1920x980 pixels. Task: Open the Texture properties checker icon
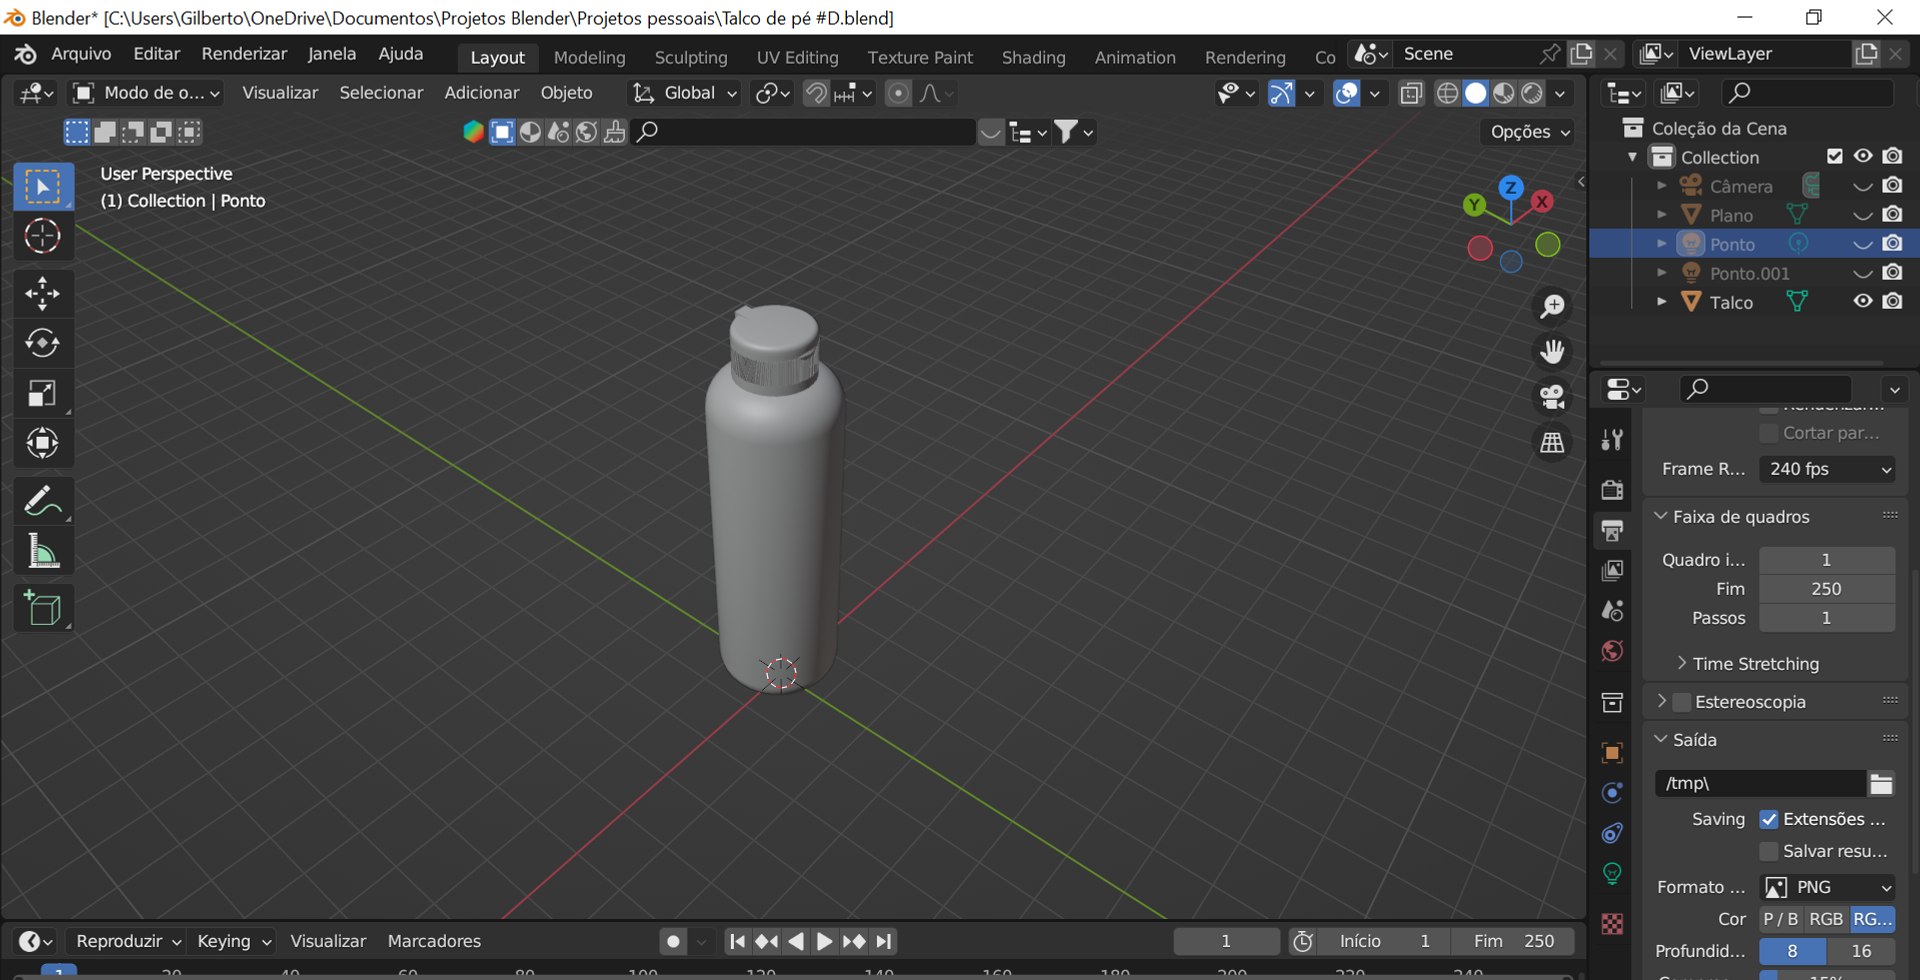point(1612,924)
